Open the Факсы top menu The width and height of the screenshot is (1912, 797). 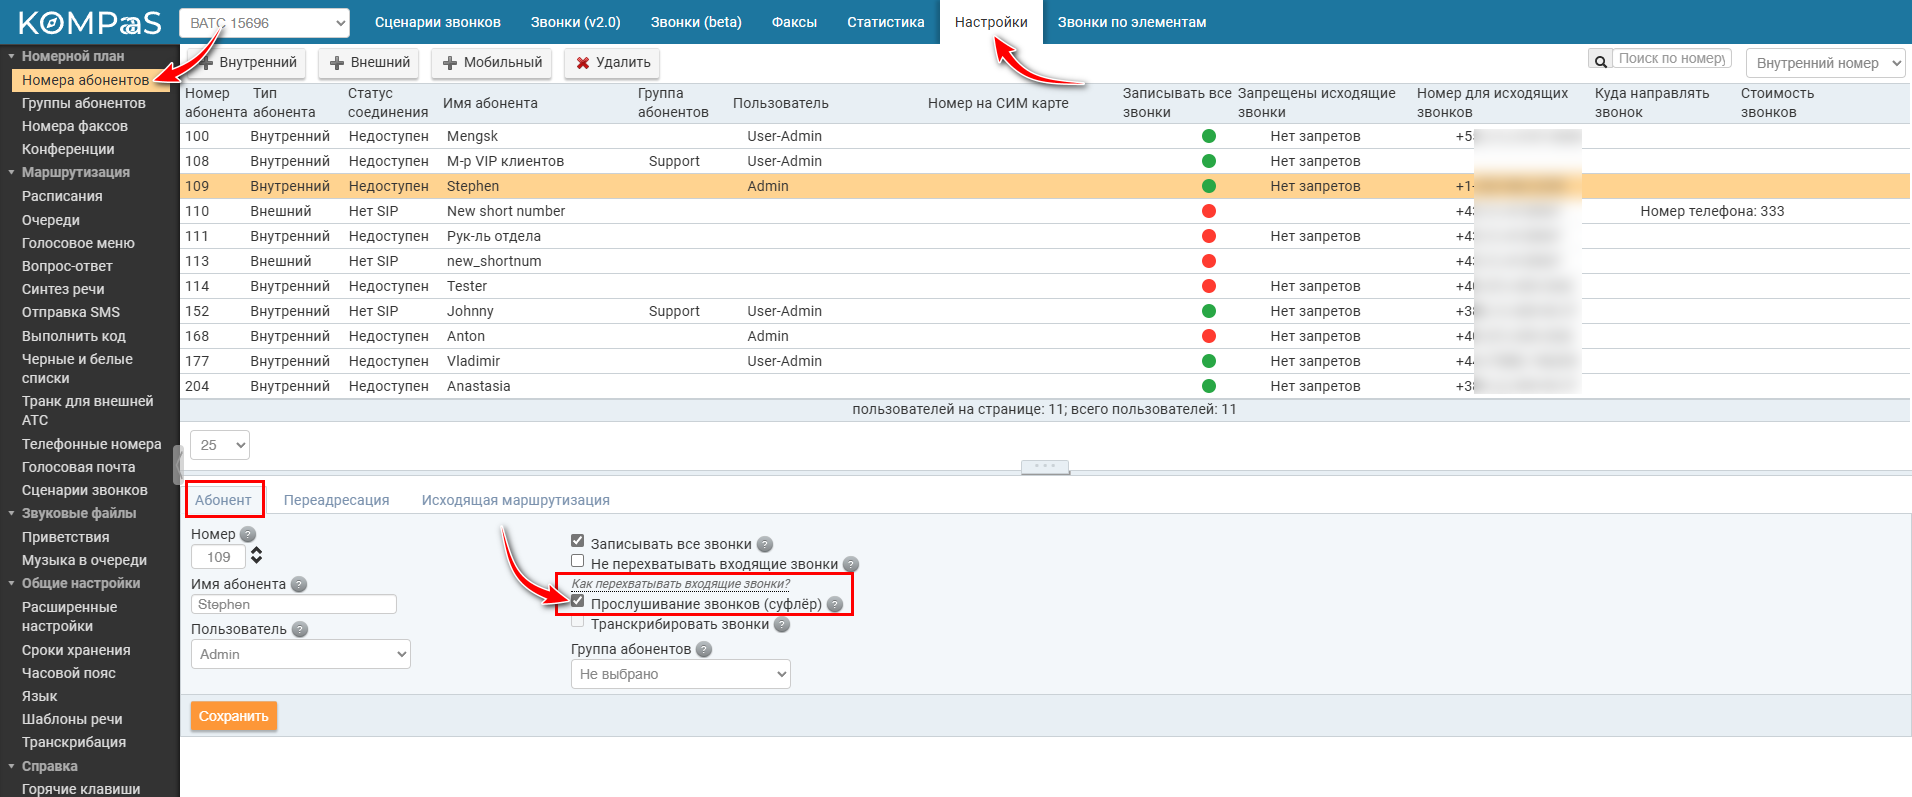point(794,22)
